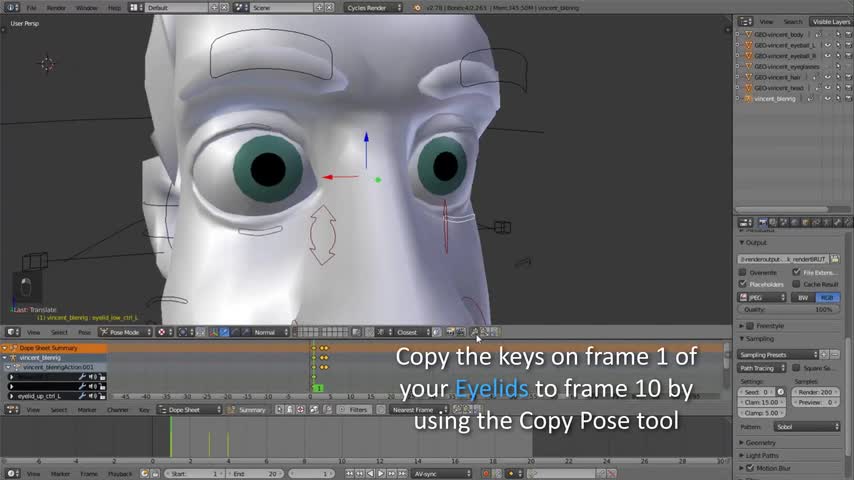The height and width of the screenshot is (480, 854).
Task: Toggle the Cache Result checkbox
Action: click(796, 284)
